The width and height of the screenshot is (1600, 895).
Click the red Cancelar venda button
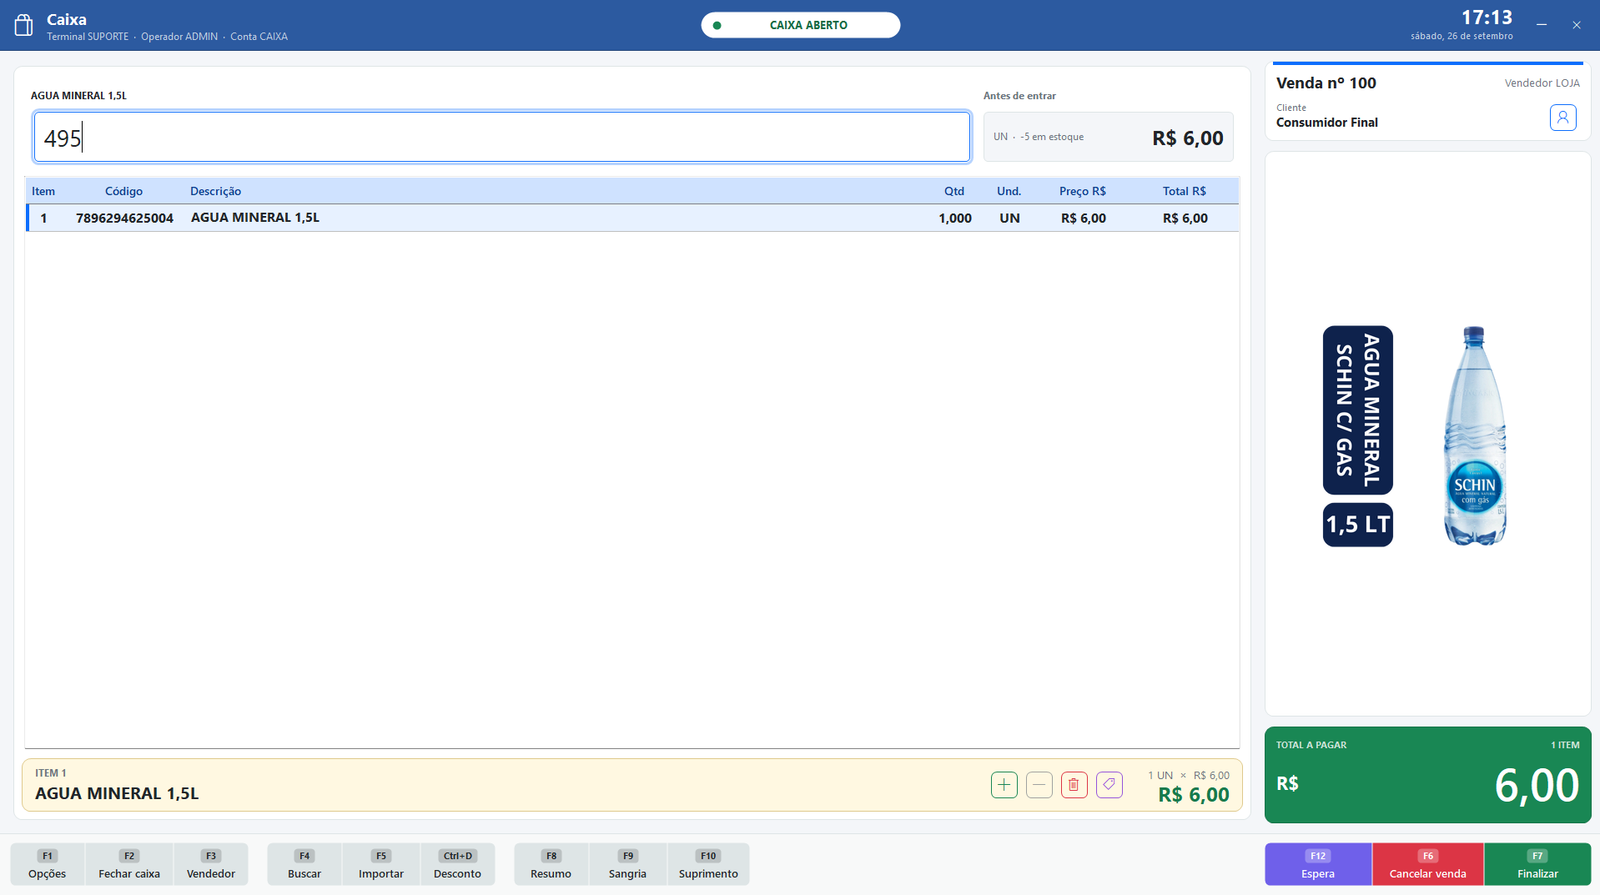1428,864
